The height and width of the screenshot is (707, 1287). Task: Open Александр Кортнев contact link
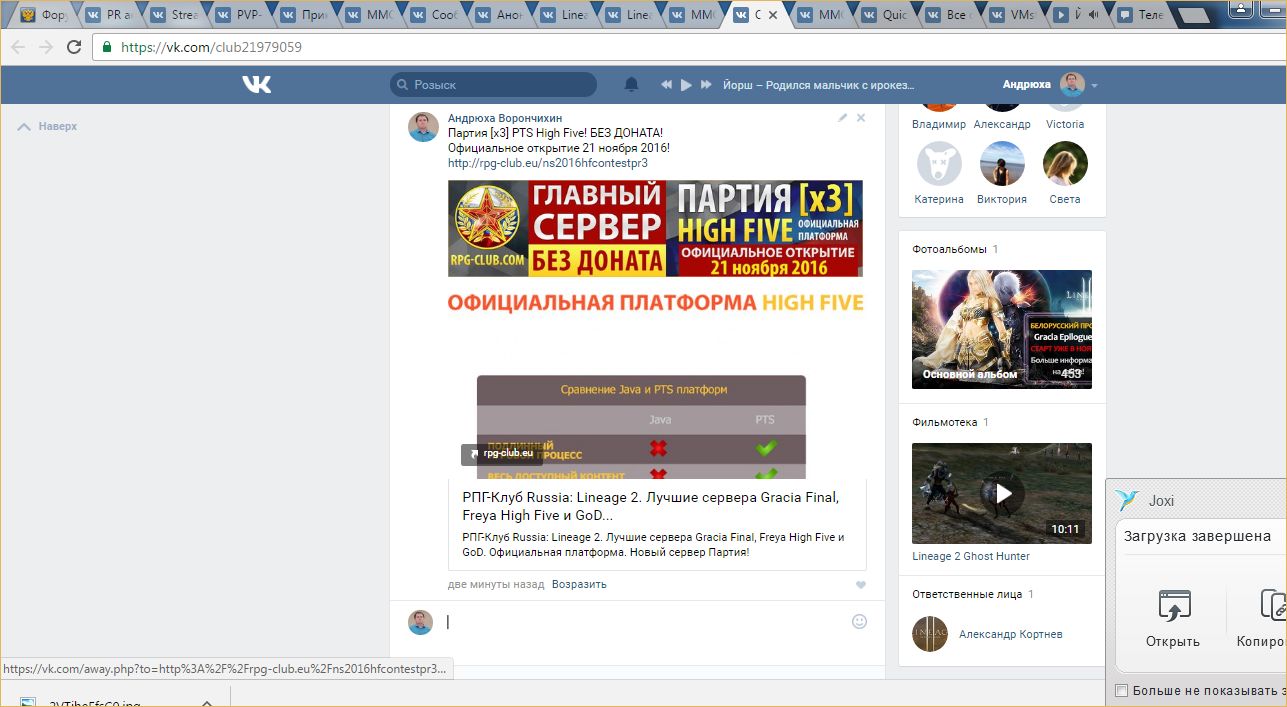click(x=1010, y=634)
